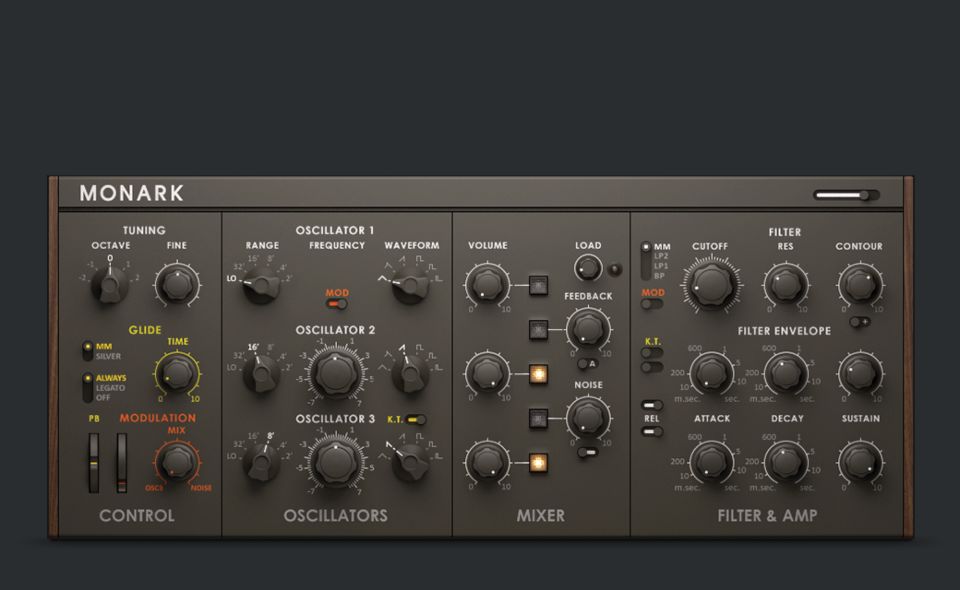
Task: Toggle the filter MOD switch
Action: click(652, 303)
